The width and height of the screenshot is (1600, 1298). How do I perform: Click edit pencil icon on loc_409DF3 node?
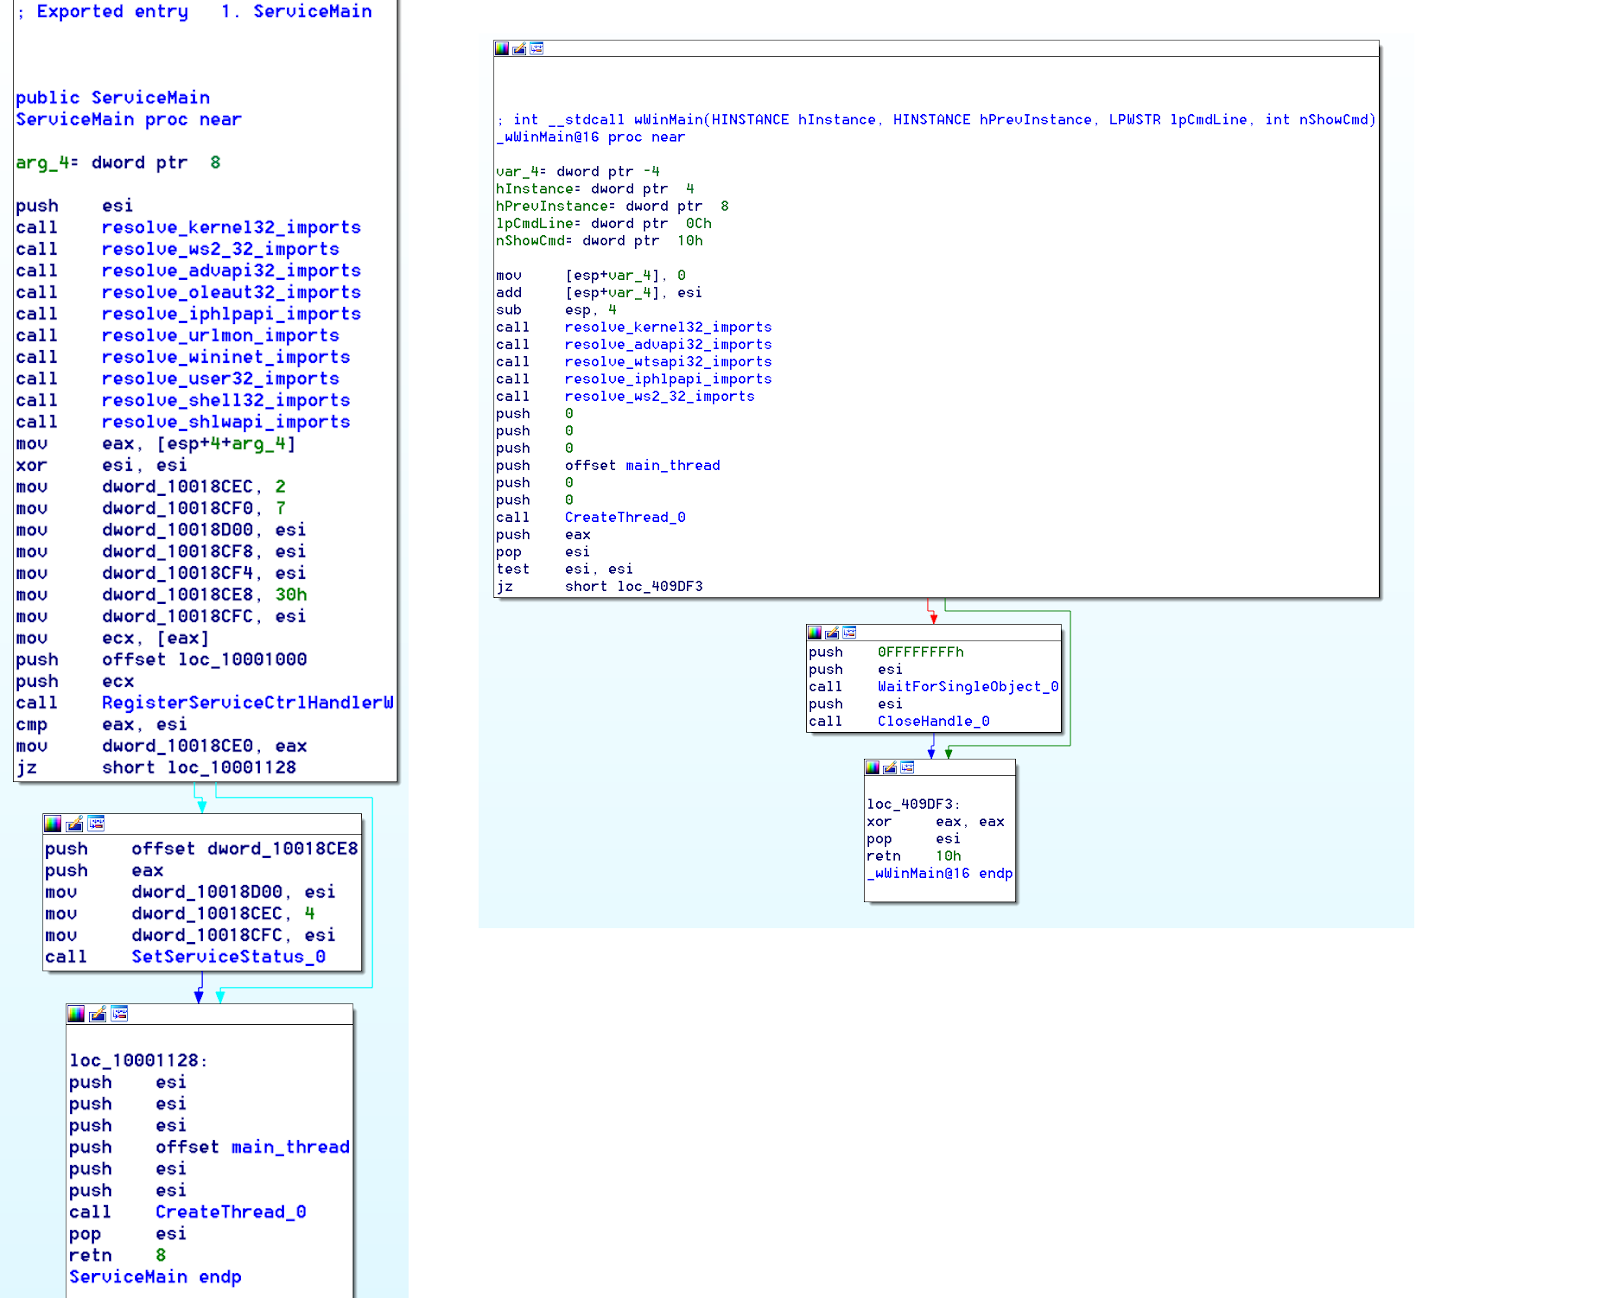pos(890,767)
